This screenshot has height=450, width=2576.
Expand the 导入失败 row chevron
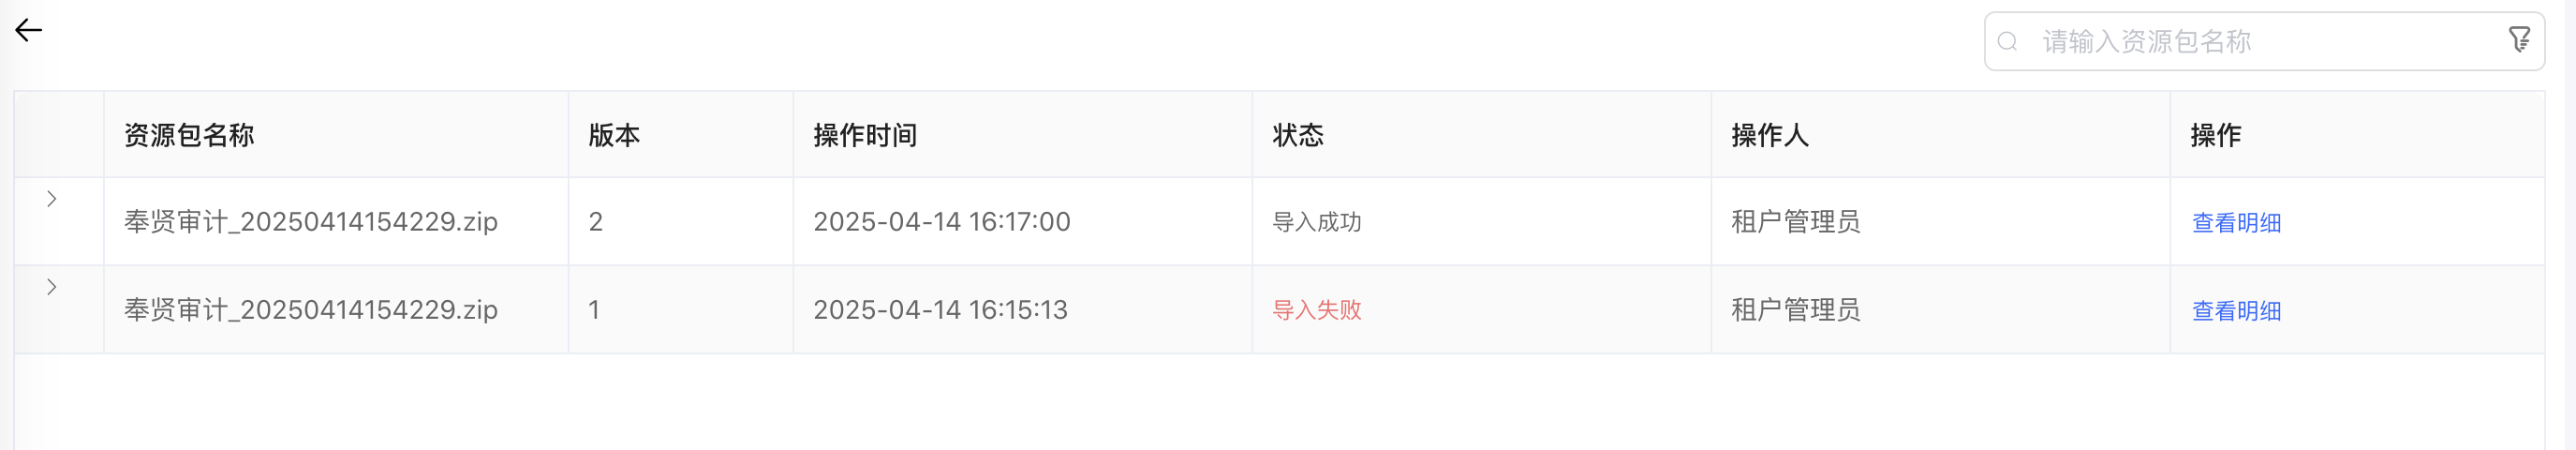coord(52,287)
